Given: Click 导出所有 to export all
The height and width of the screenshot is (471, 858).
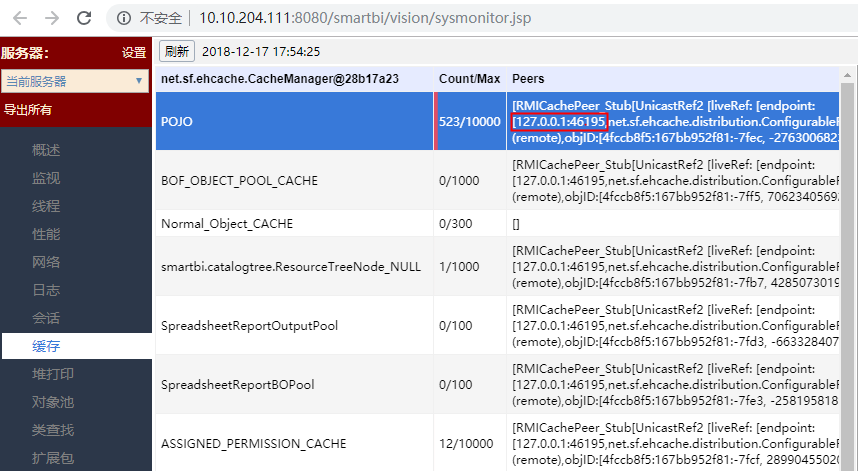Looking at the screenshot, I should click(x=28, y=109).
